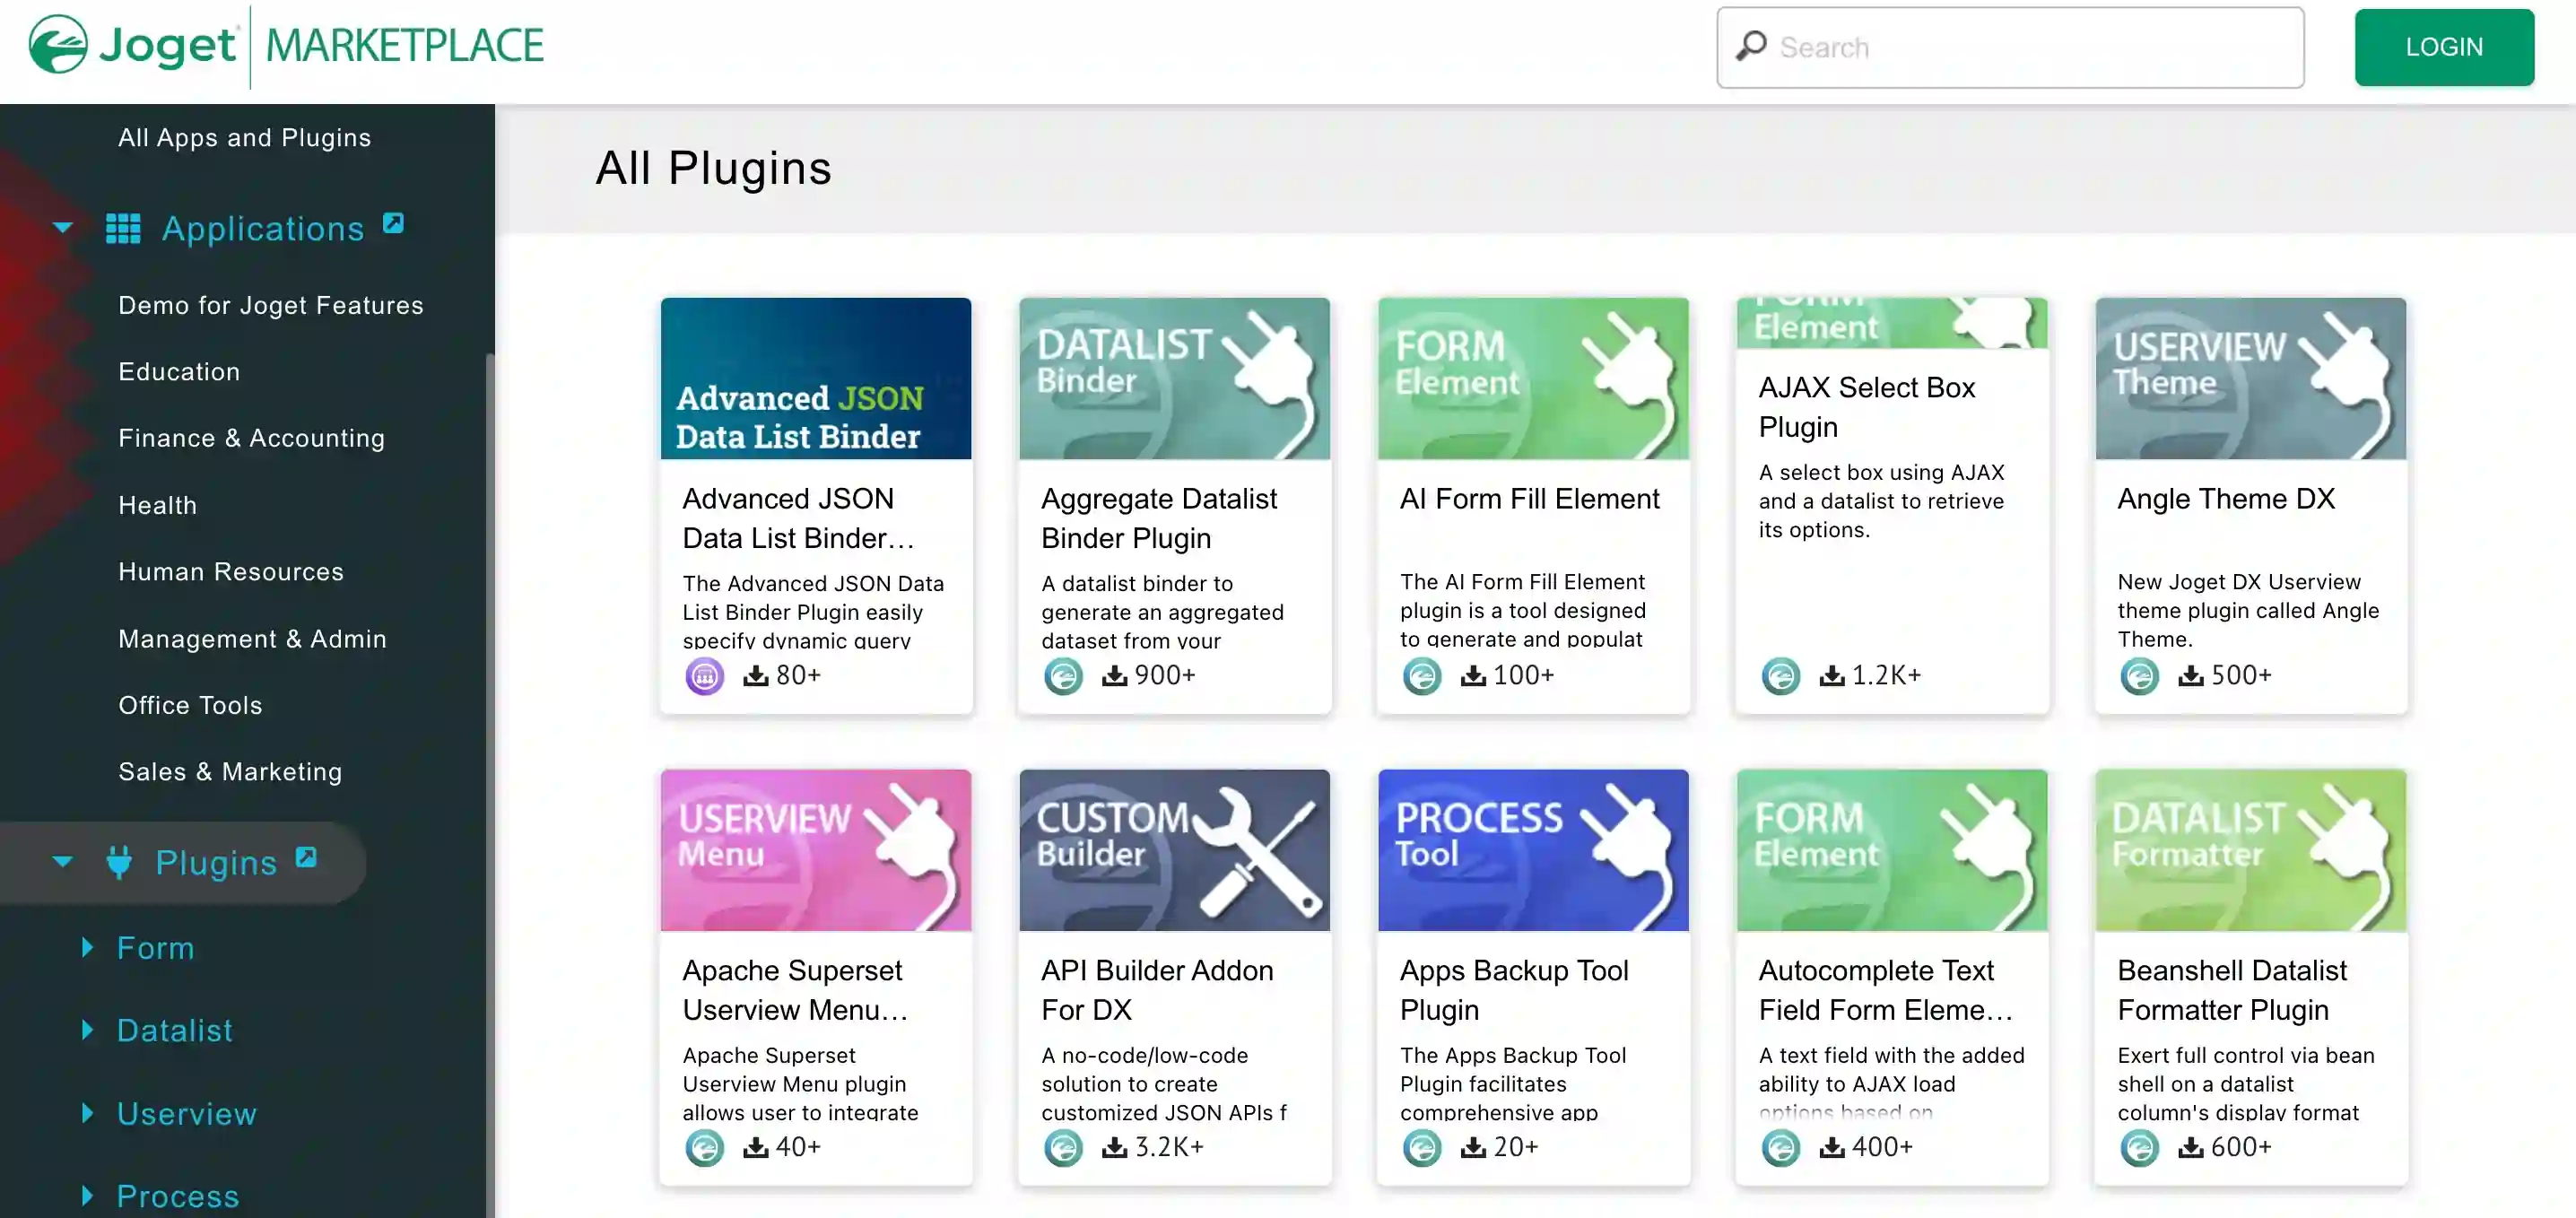2576x1218 pixels.
Task: Click the publisher avatar on AJAX Select Box card
Action: click(1780, 676)
